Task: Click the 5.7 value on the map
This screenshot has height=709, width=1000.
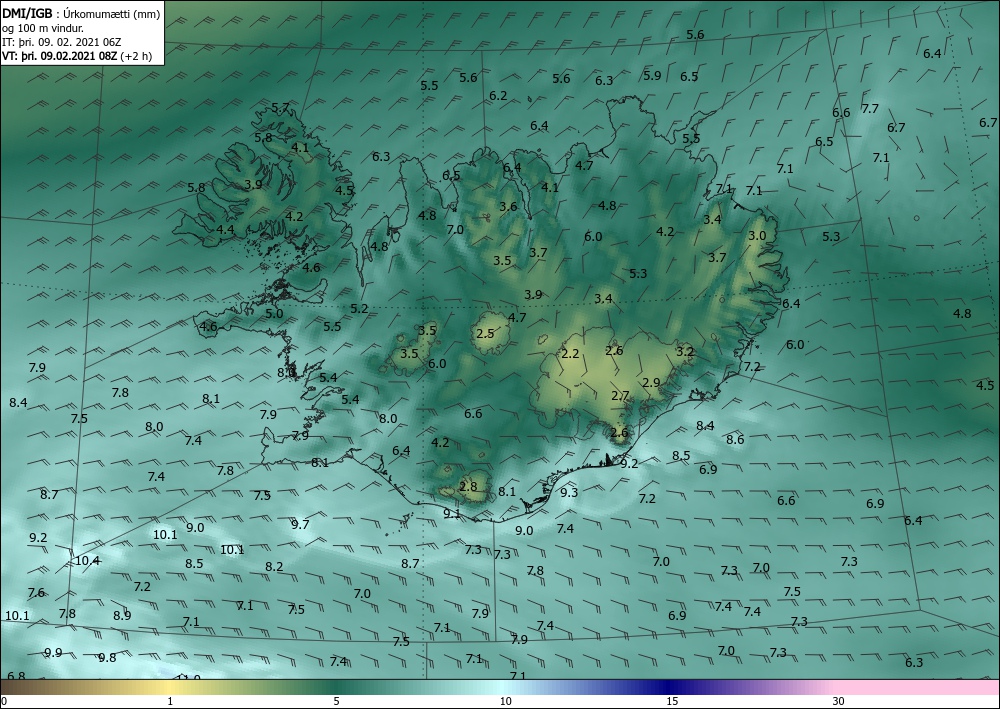Action: point(280,108)
